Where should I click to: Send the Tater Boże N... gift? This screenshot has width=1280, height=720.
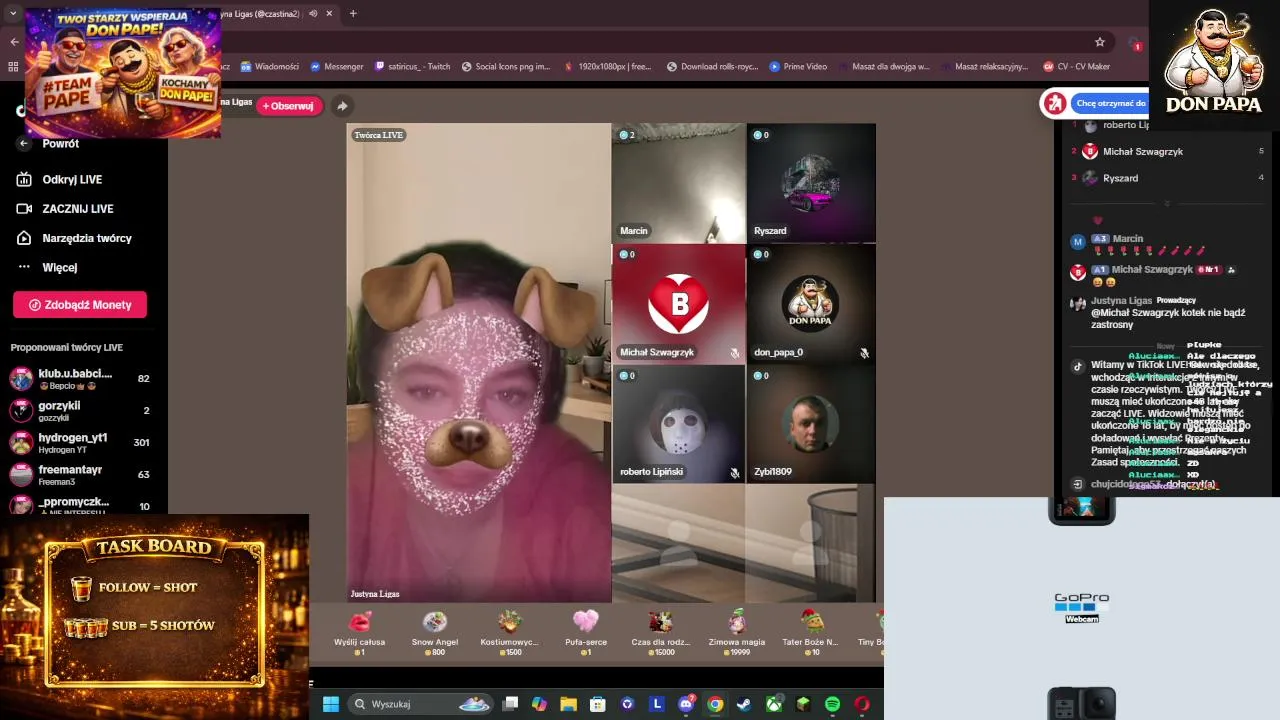(x=811, y=632)
